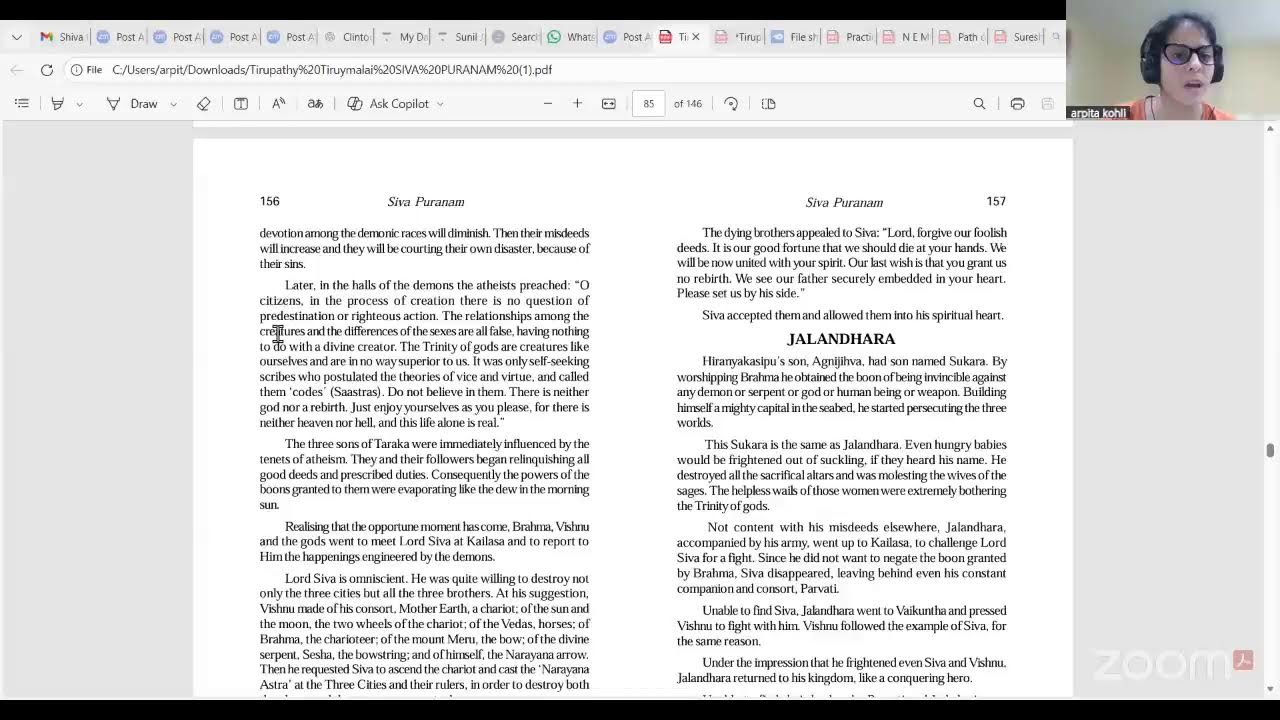Switch to the 'Tirup PDF tab
The image size is (1280, 720).
pyautogui.click(x=740, y=37)
